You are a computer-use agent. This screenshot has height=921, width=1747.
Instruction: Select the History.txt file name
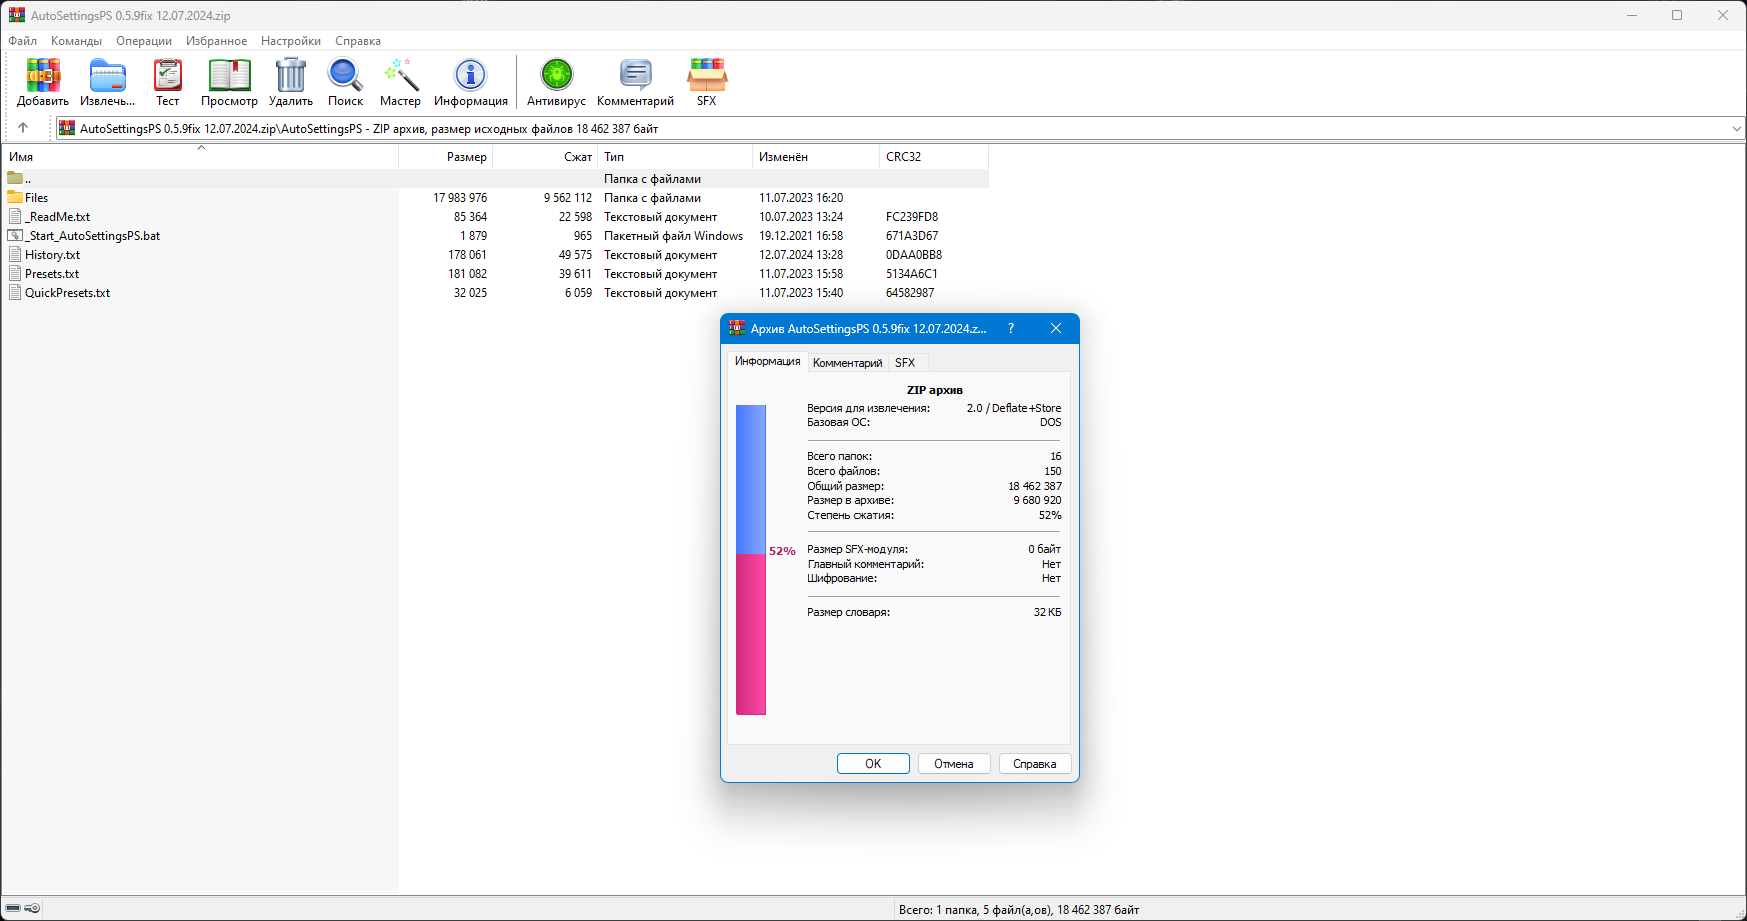pos(53,255)
